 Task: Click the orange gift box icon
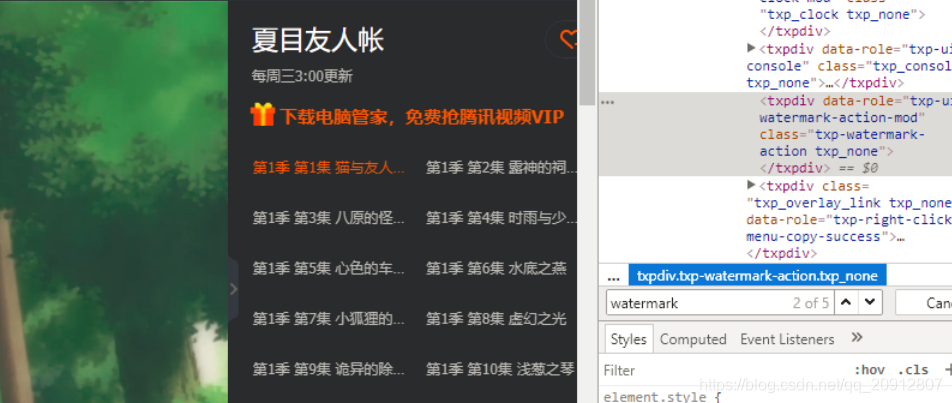tap(263, 115)
